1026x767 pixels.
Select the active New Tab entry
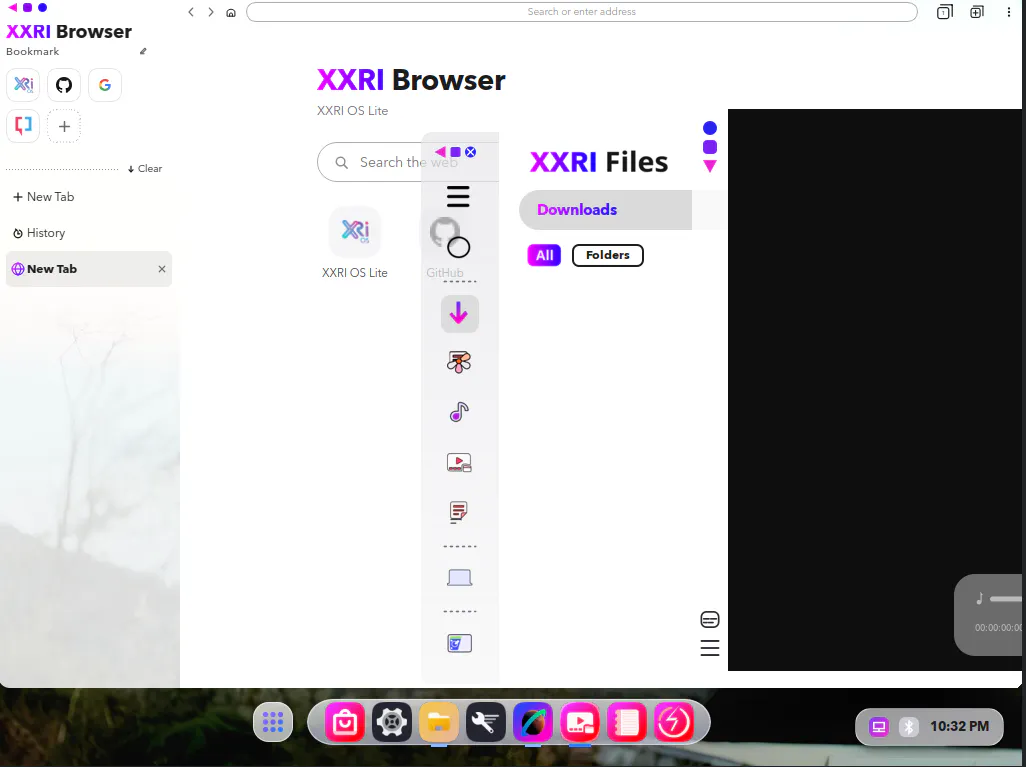coord(89,269)
